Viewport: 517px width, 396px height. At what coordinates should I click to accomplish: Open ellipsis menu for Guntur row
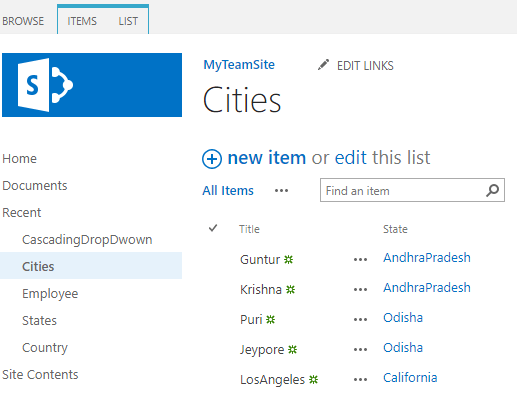point(360,259)
